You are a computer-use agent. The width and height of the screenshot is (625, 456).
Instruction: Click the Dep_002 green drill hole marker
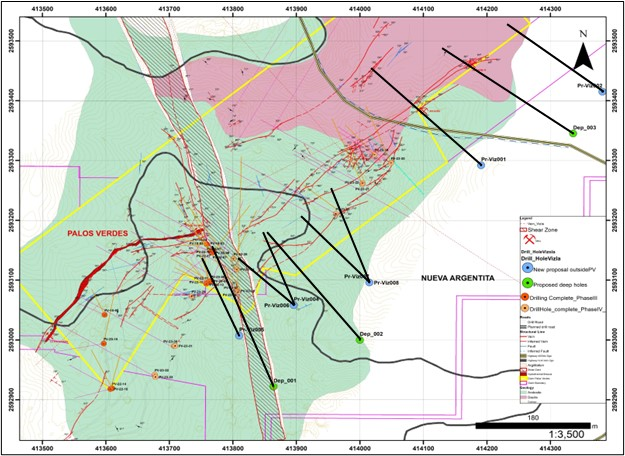pos(359,340)
